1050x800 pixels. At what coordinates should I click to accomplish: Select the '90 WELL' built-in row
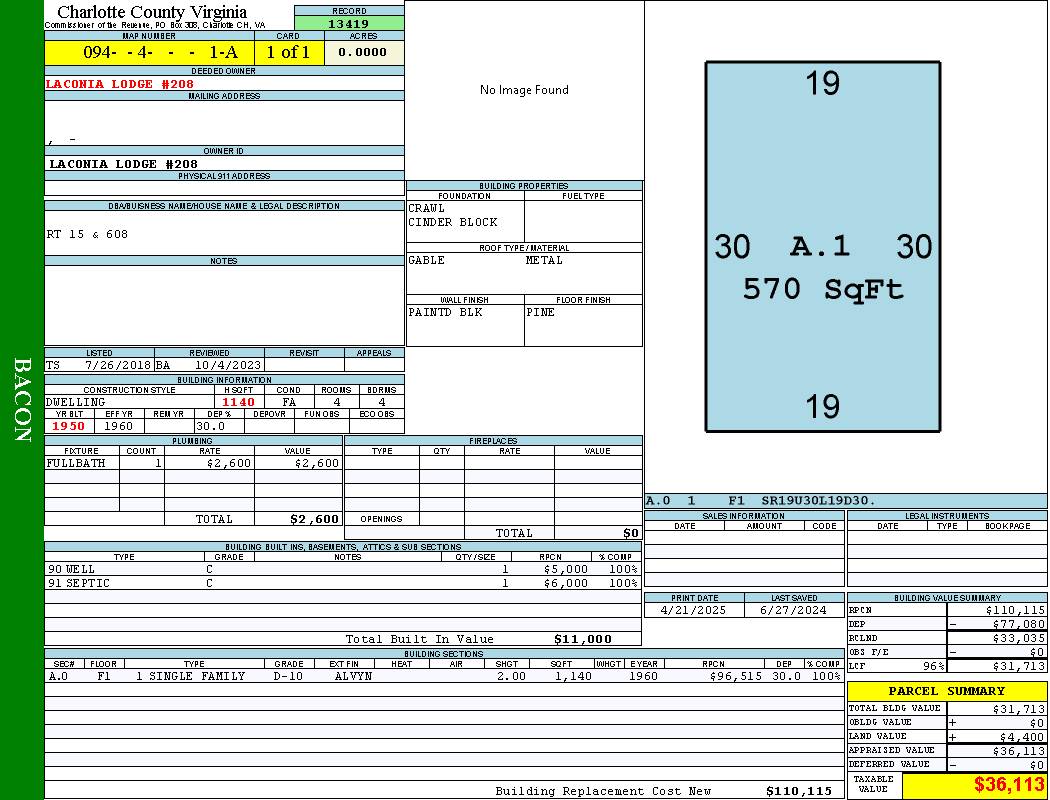click(340, 569)
